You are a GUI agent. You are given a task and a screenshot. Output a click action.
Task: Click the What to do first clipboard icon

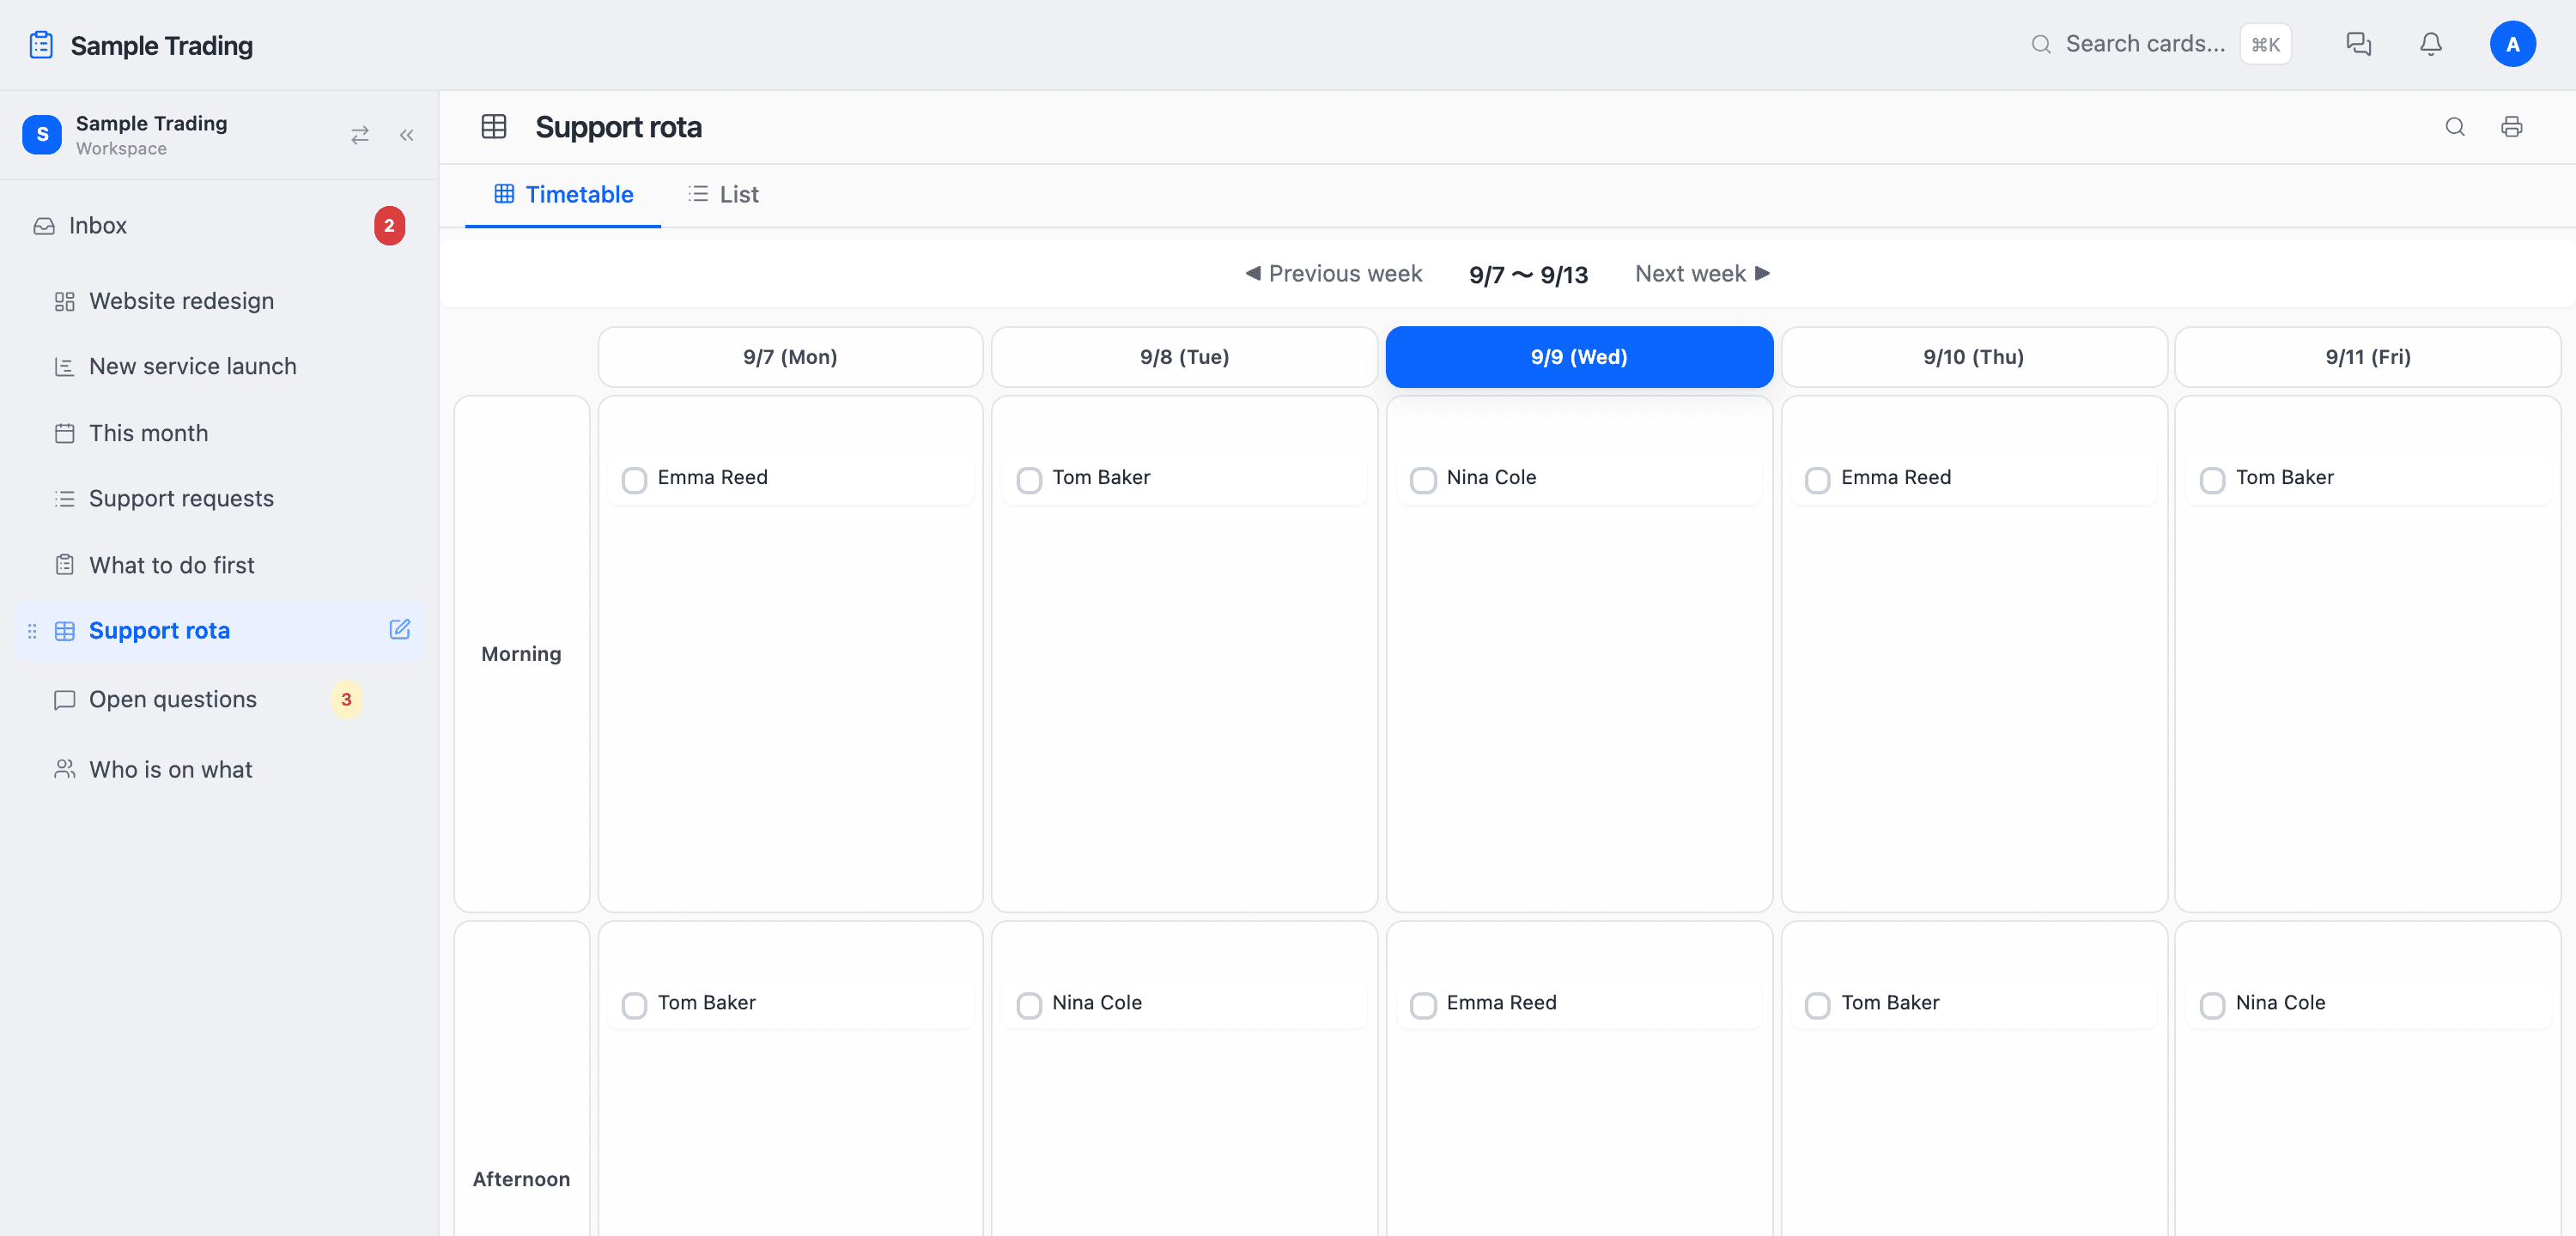65,565
